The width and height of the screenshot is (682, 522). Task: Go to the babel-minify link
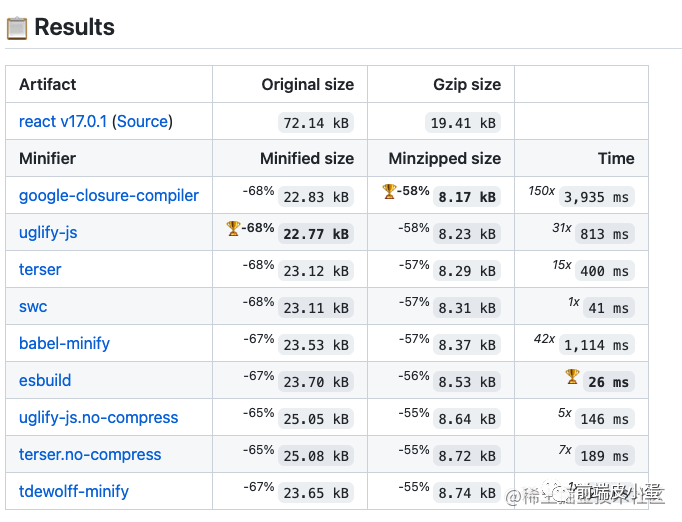pyautogui.click(x=64, y=343)
